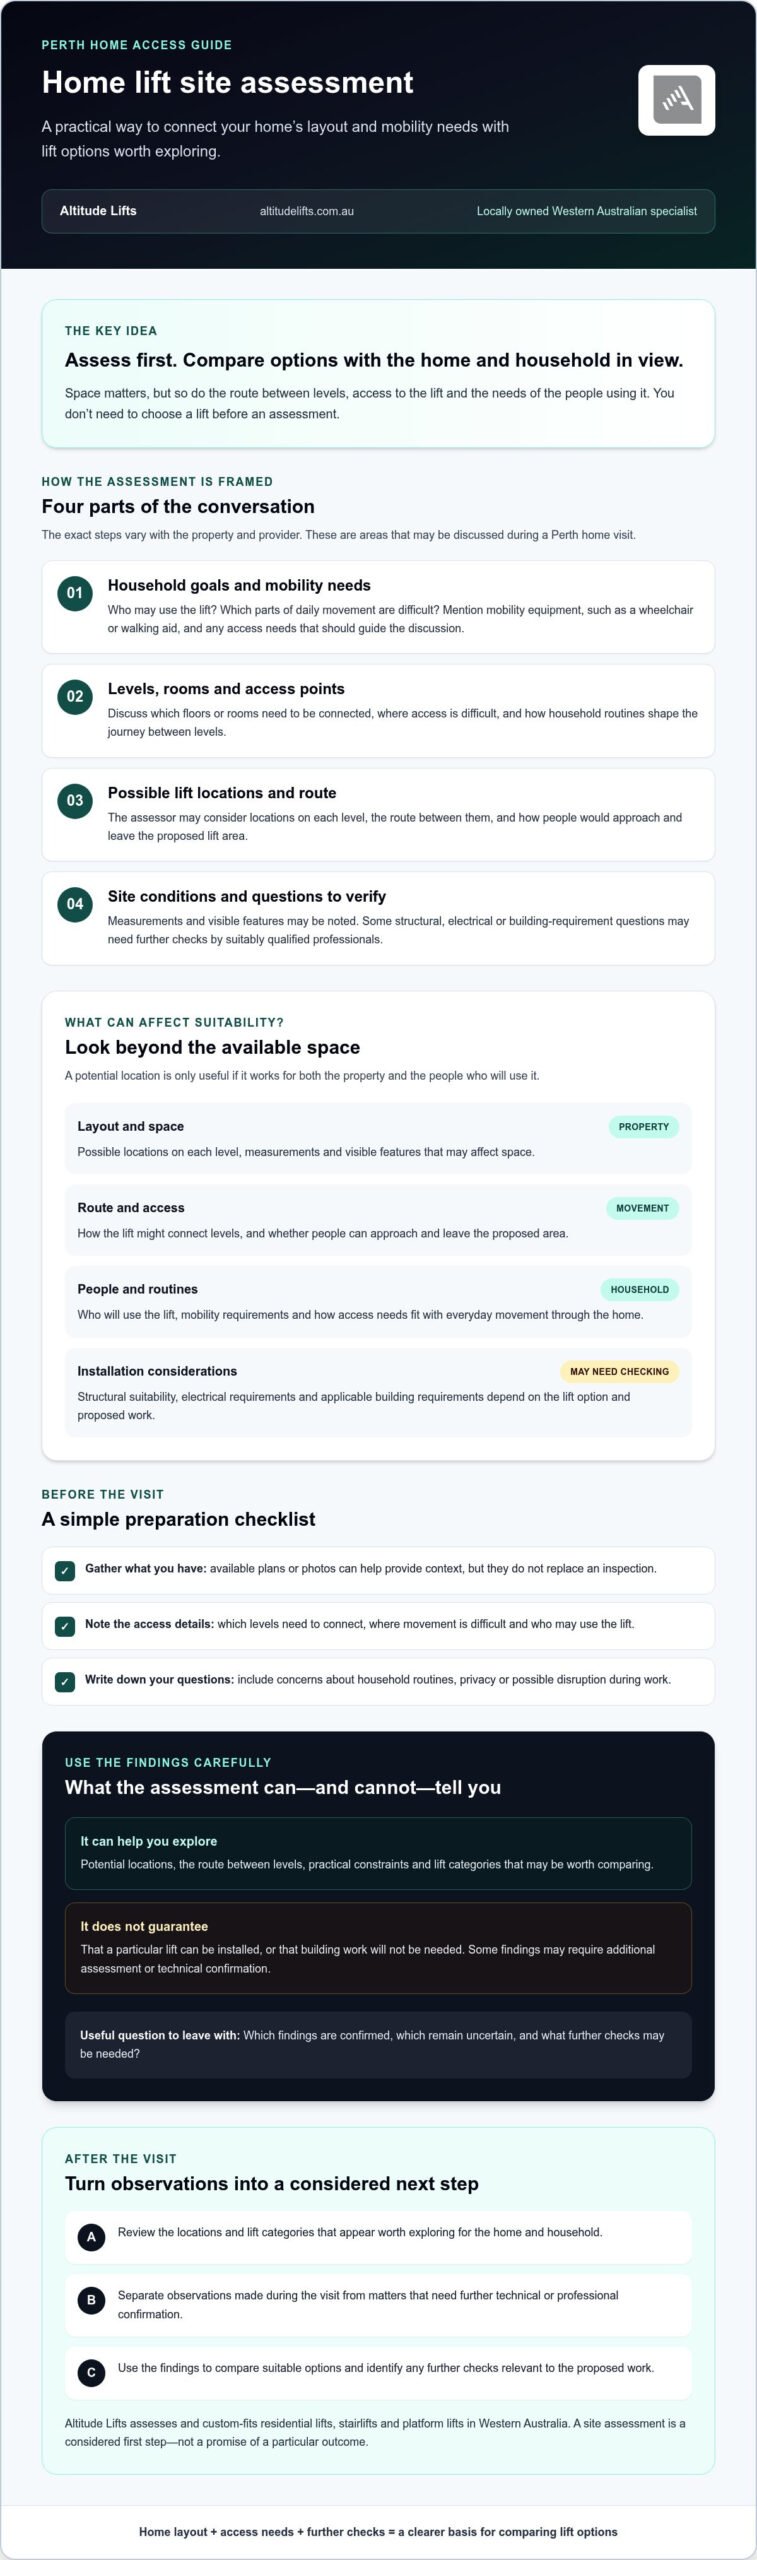
Task: Select the 'It does not guarantee' panel
Action: (x=378, y=1948)
